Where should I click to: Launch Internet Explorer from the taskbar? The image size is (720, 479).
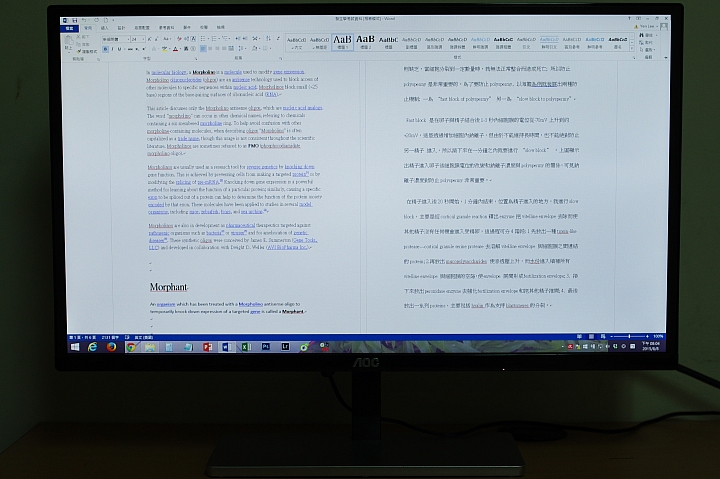point(93,347)
